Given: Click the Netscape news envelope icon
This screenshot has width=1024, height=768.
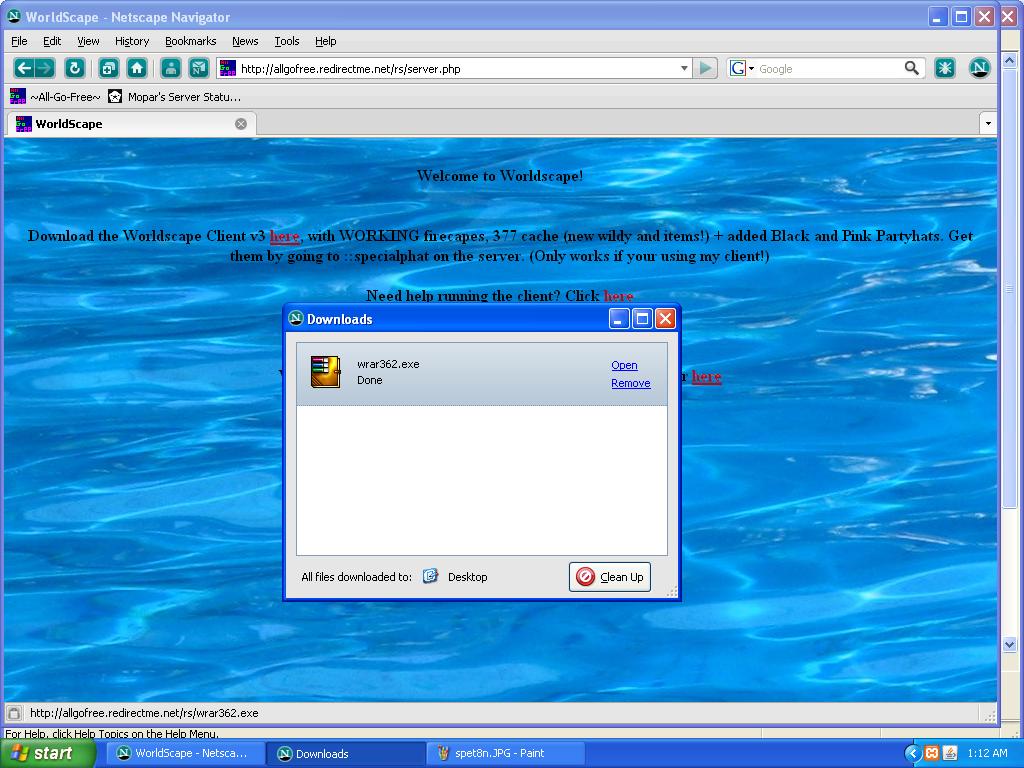Looking at the screenshot, I should [199, 68].
